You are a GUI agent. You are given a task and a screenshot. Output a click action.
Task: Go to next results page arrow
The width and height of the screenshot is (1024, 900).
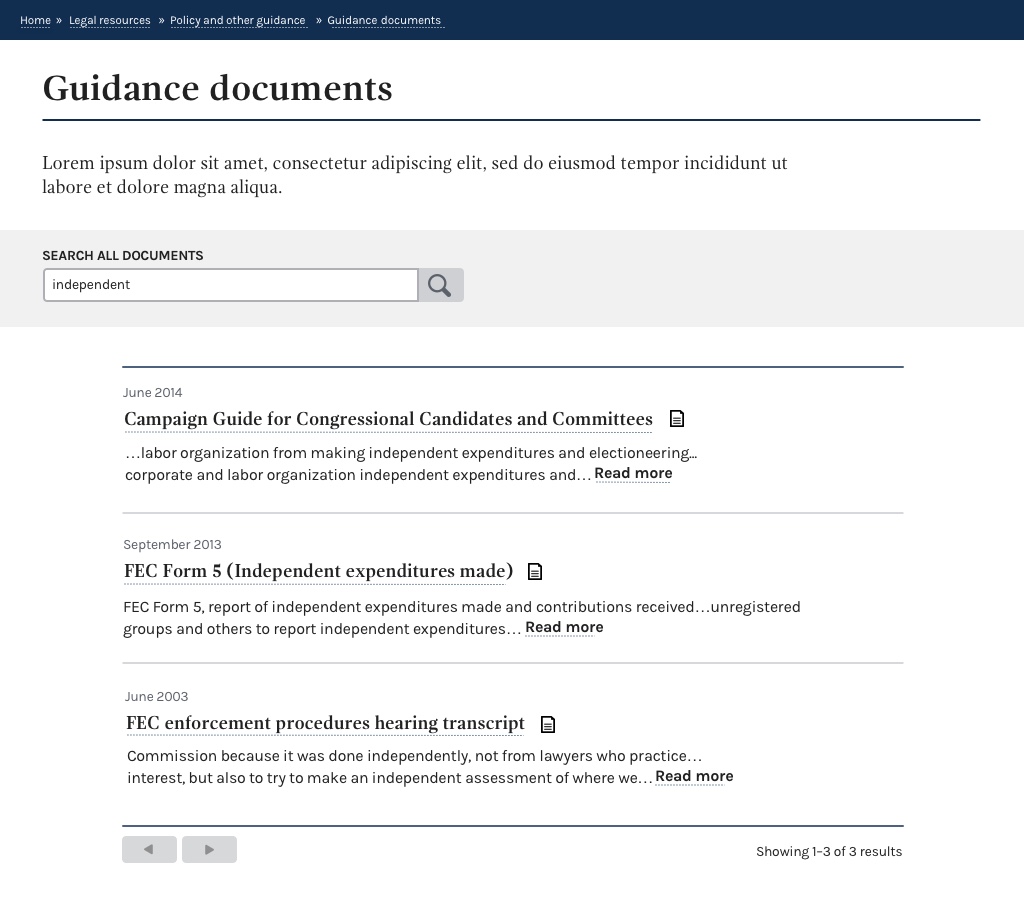210,850
